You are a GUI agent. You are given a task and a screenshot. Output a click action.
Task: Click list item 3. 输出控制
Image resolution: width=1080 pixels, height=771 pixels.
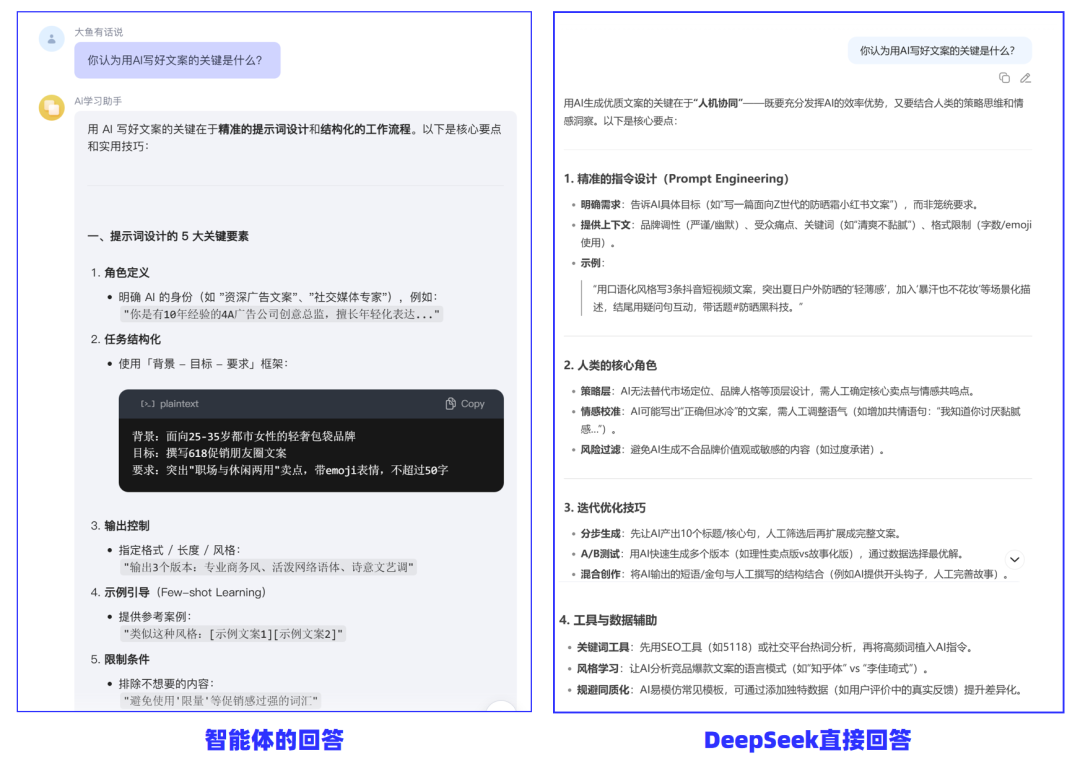tap(120, 526)
